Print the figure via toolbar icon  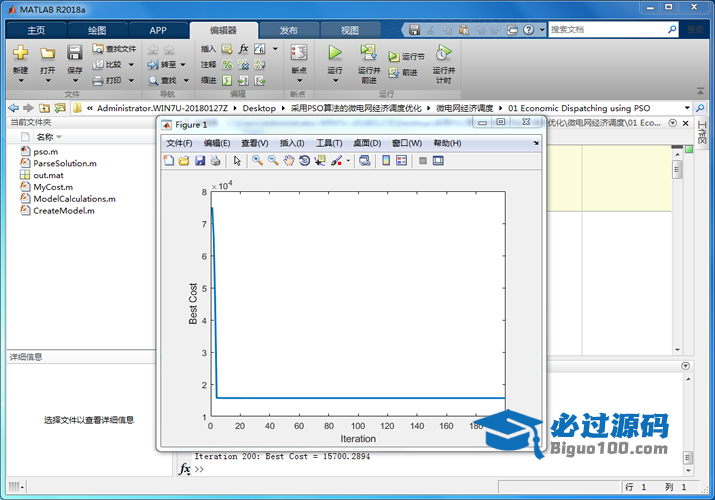[215, 160]
